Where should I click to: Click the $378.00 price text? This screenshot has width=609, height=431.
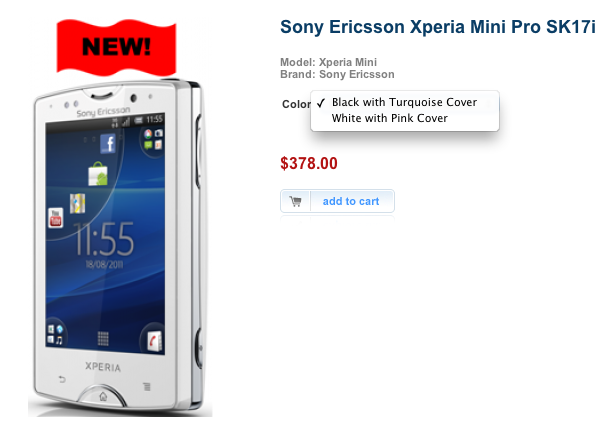click(x=309, y=163)
